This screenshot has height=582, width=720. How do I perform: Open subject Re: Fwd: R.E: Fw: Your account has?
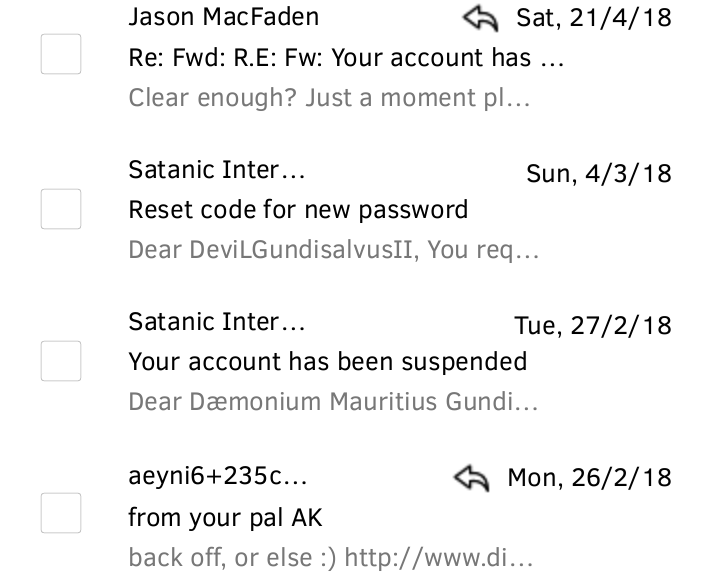346,58
